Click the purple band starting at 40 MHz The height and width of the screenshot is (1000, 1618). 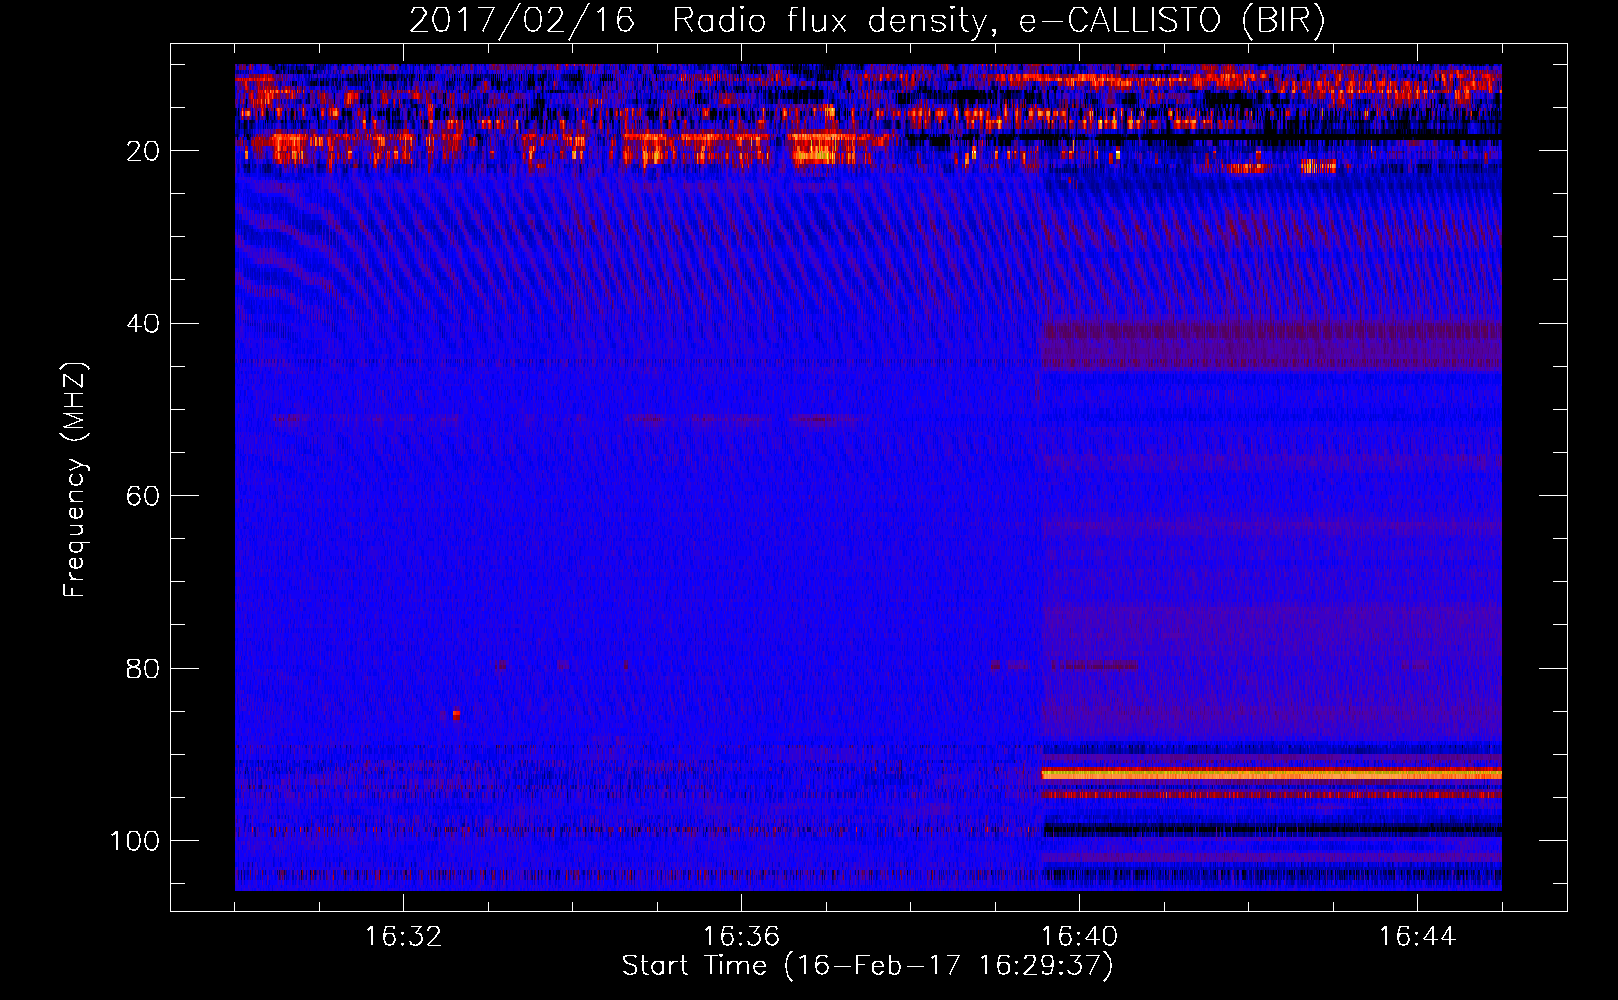click(x=1271, y=346)
